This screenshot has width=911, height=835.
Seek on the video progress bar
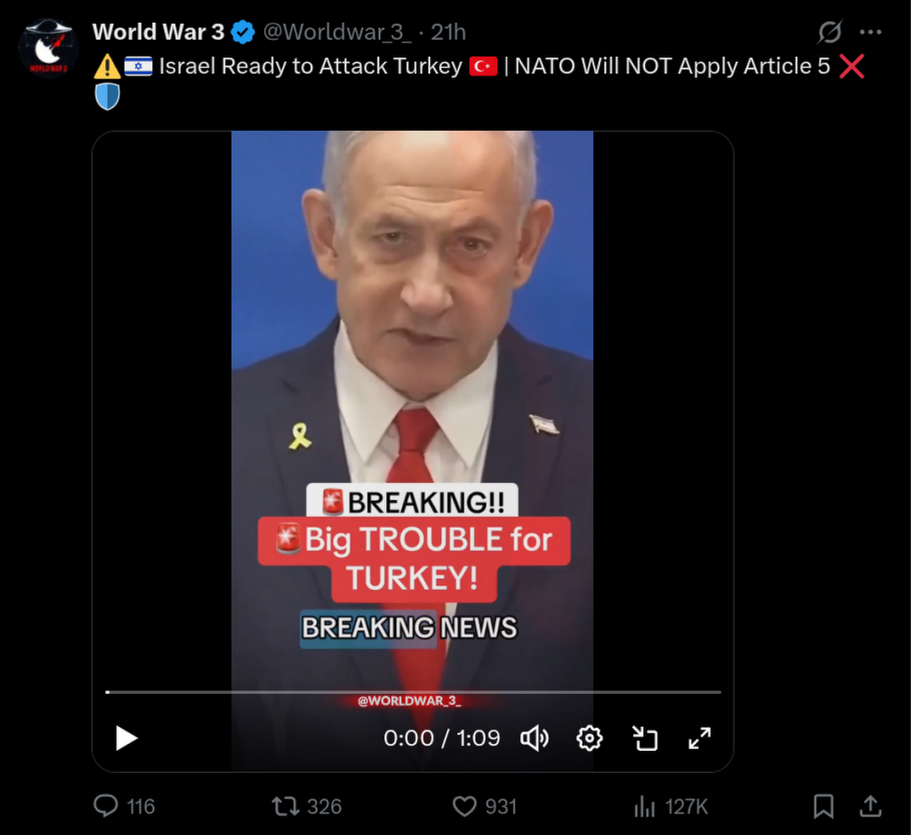tap(413, 692)
